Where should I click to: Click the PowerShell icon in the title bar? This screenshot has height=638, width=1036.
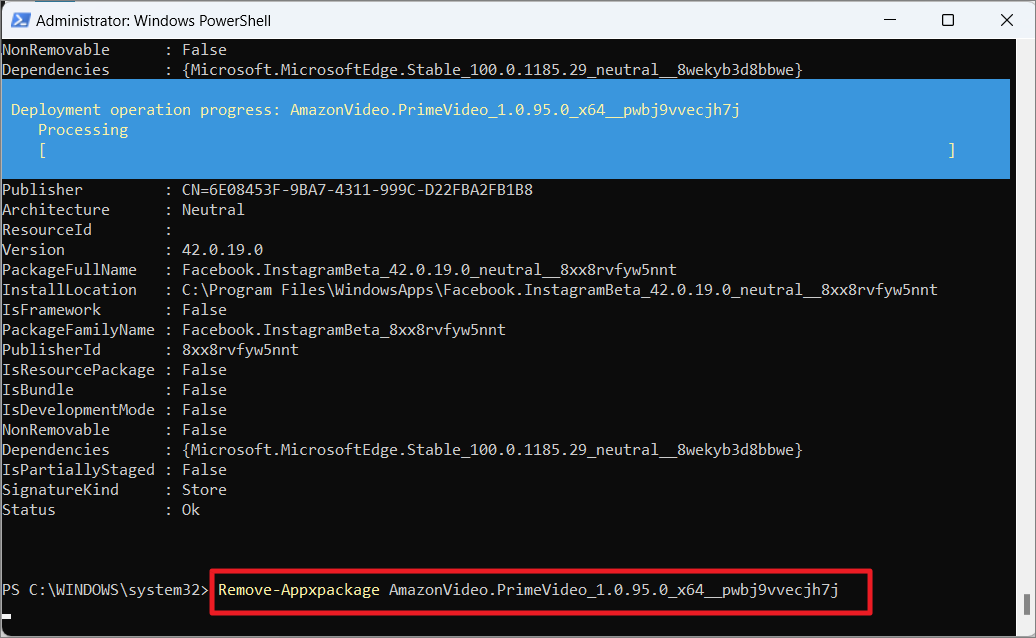(20, 20)
